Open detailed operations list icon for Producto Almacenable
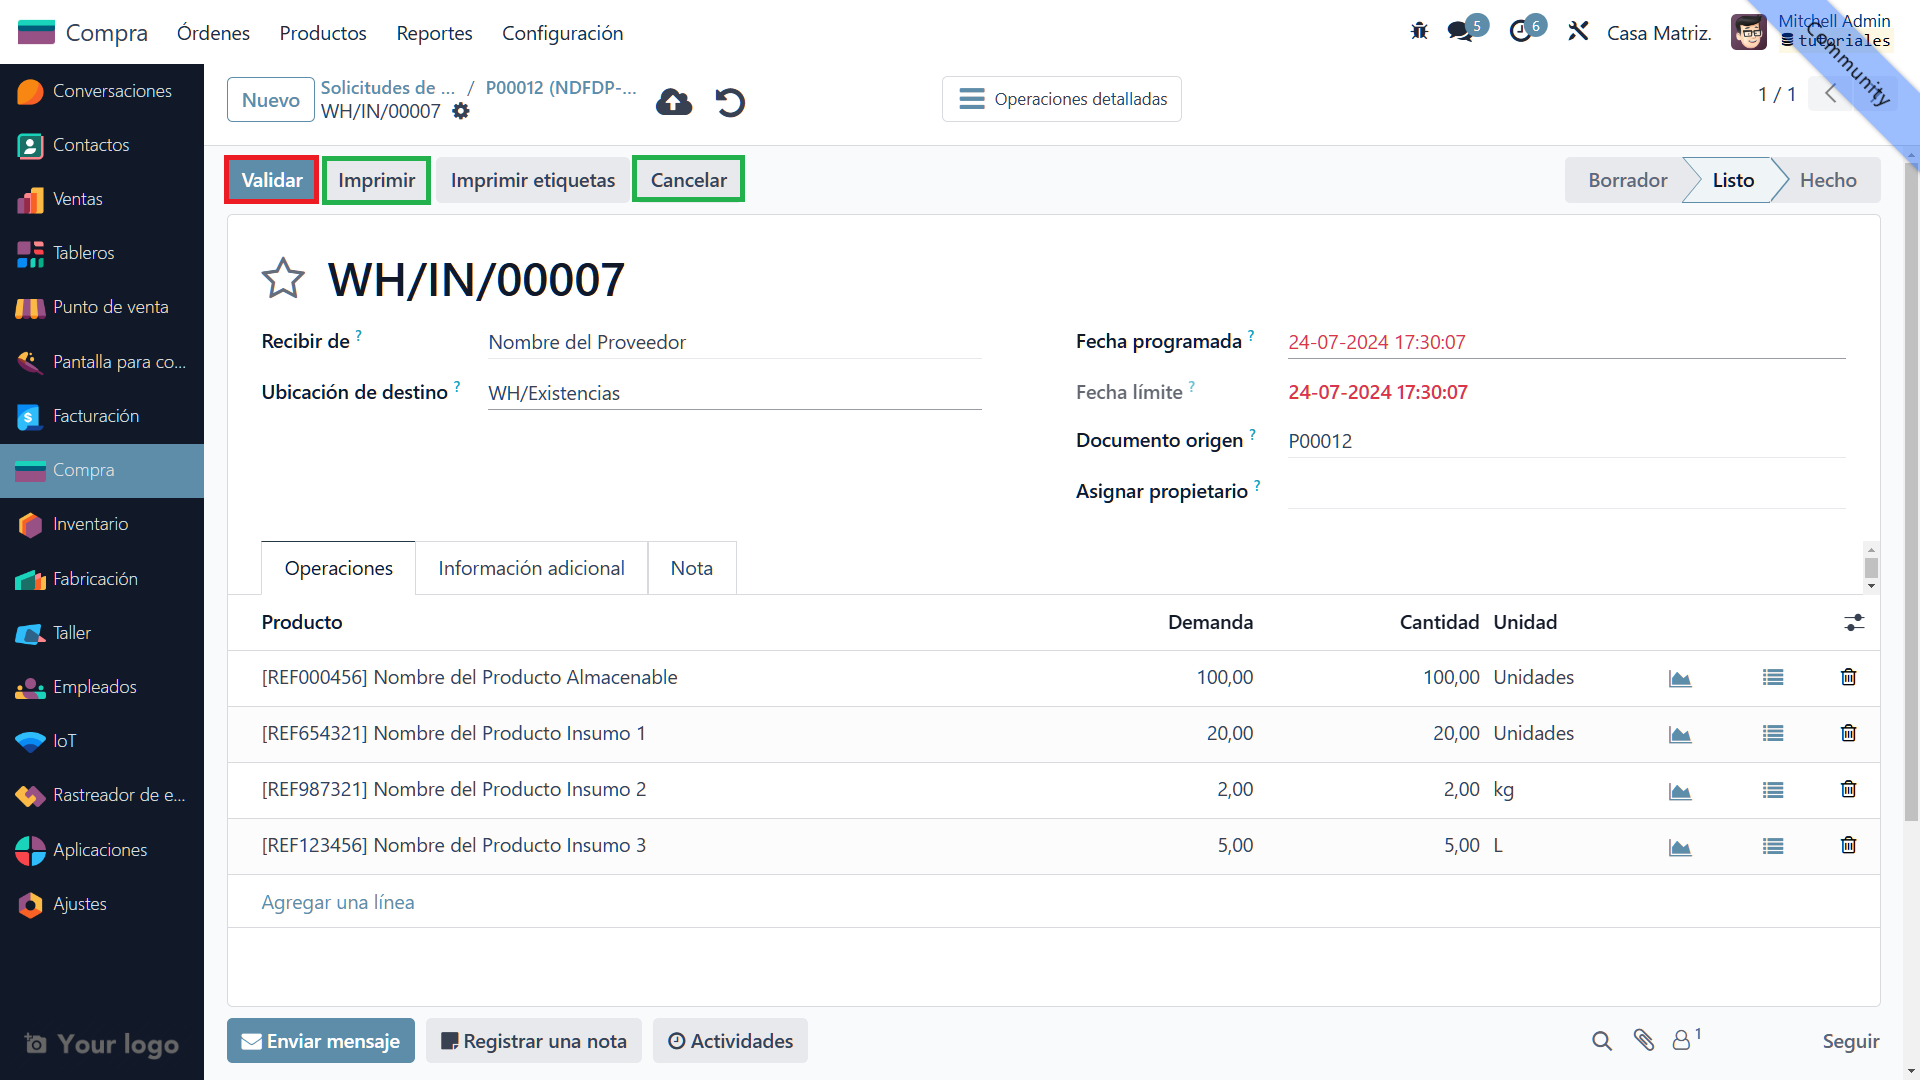 (1773, 678)
